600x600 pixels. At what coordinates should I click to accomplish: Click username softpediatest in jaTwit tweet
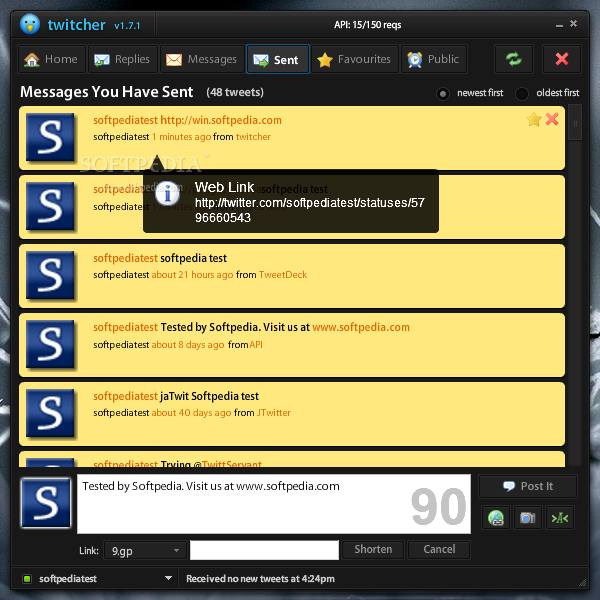[x=125, y=396]
